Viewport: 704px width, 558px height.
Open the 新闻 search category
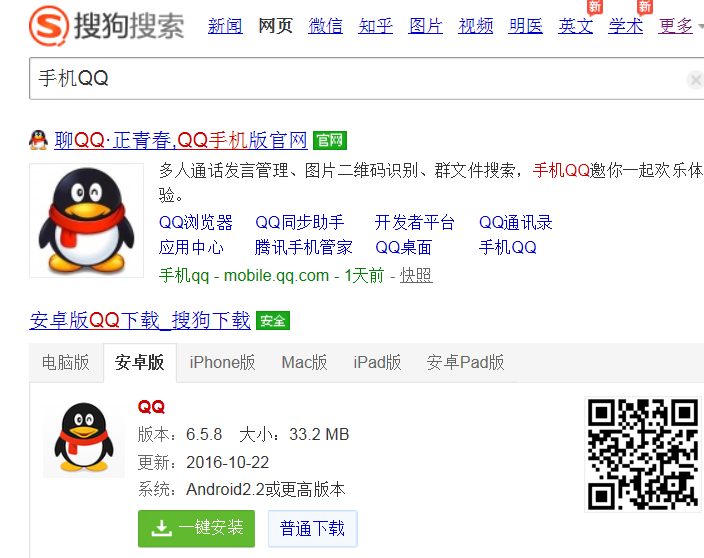pyautogui.click(x=225, y=26)
